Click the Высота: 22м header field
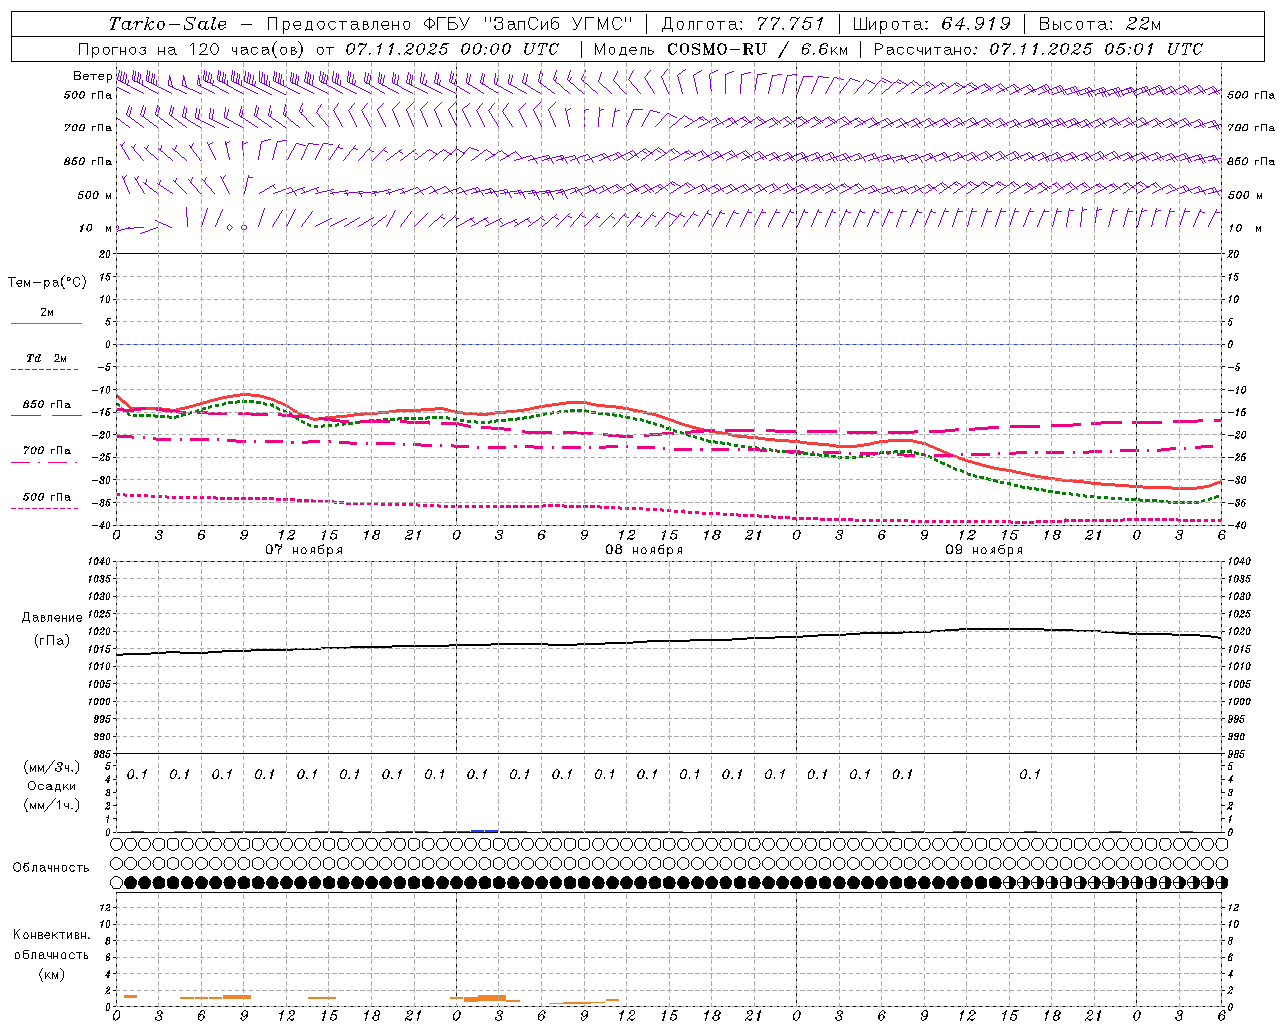Screen dimensions: 1280x1024 tap(1100, 24)
